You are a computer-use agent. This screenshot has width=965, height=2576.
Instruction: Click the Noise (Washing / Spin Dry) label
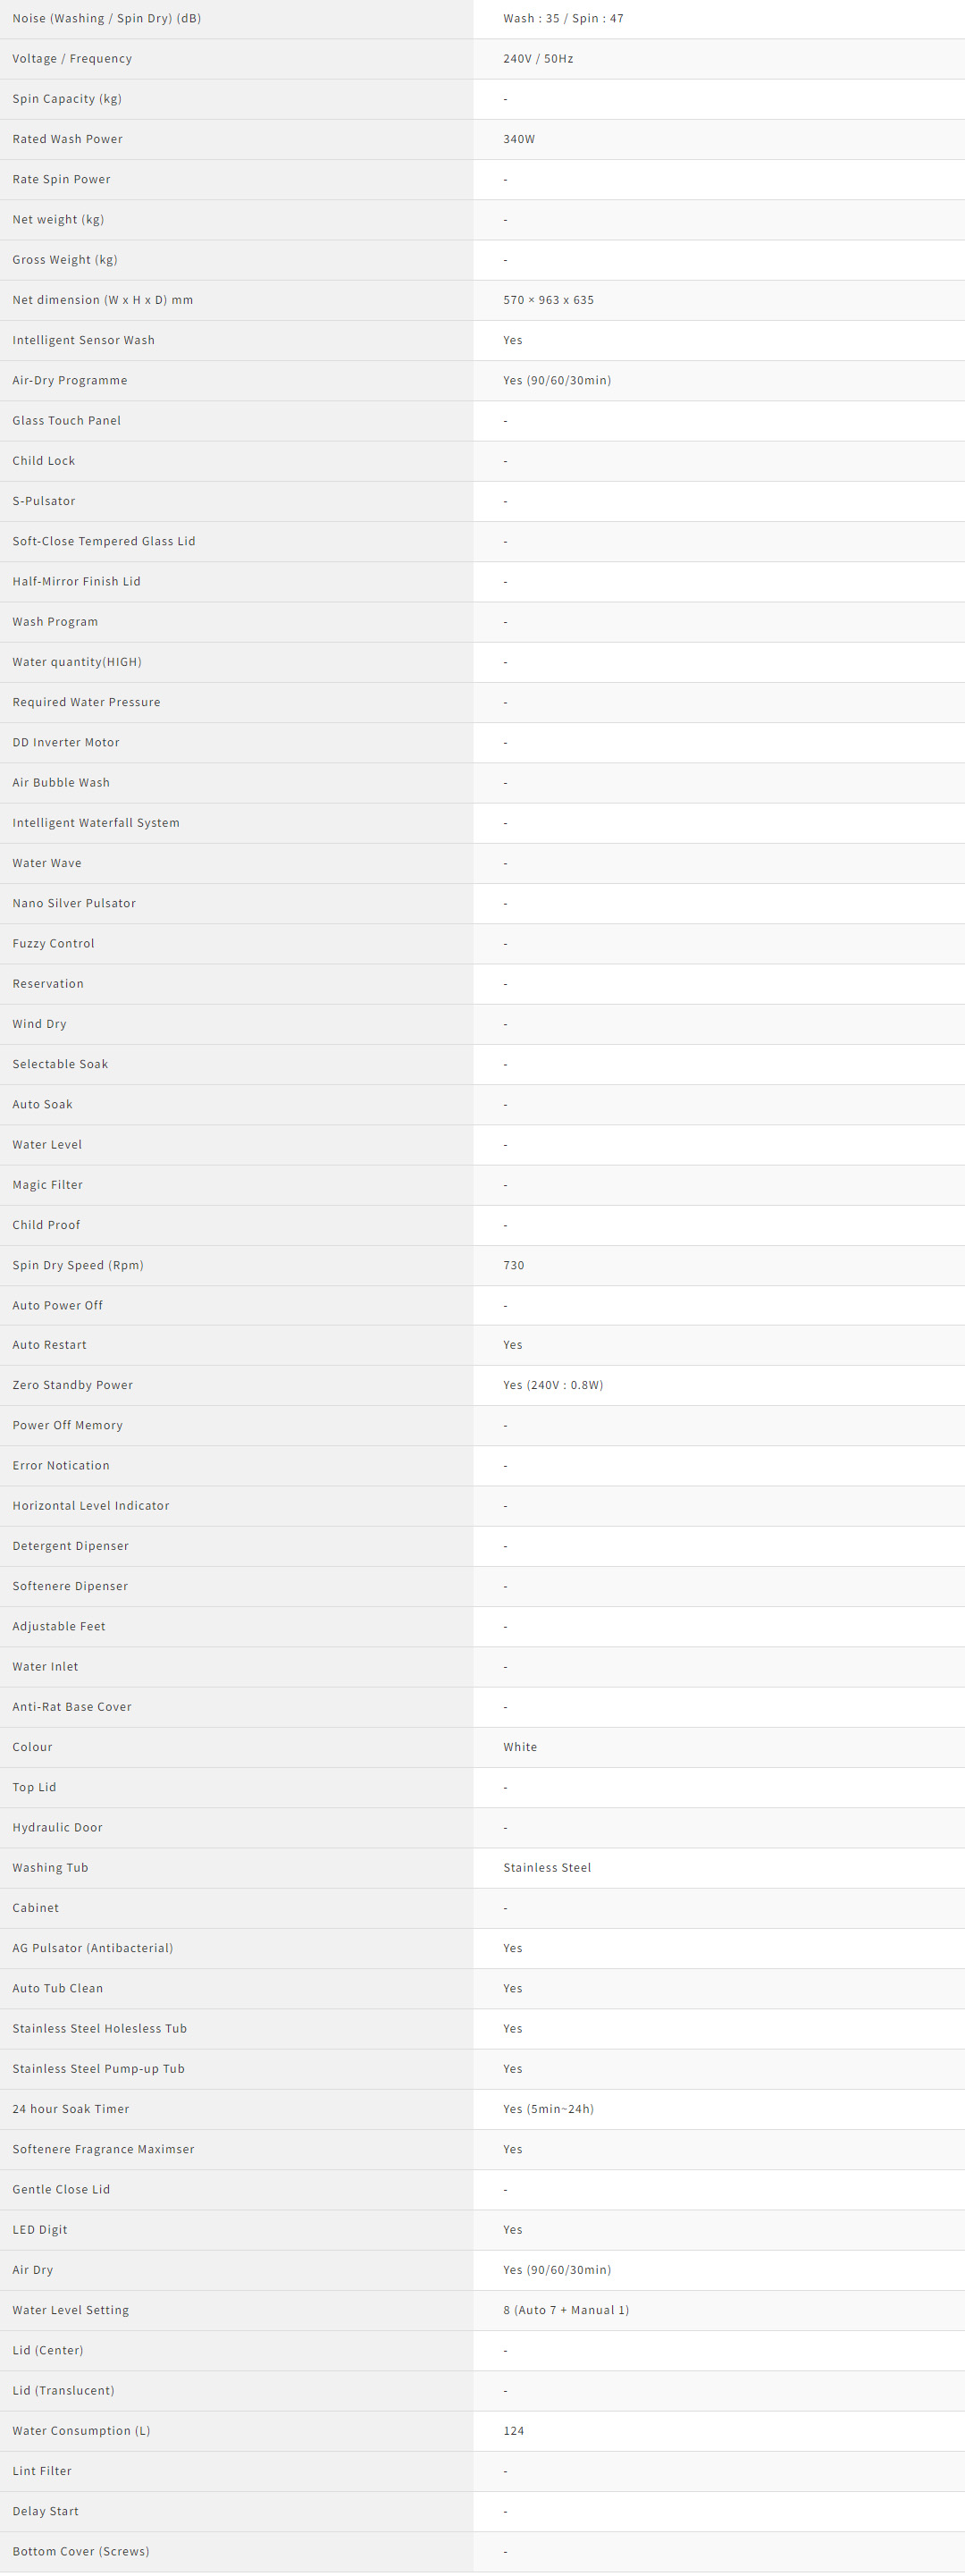(x=106, y=19)
